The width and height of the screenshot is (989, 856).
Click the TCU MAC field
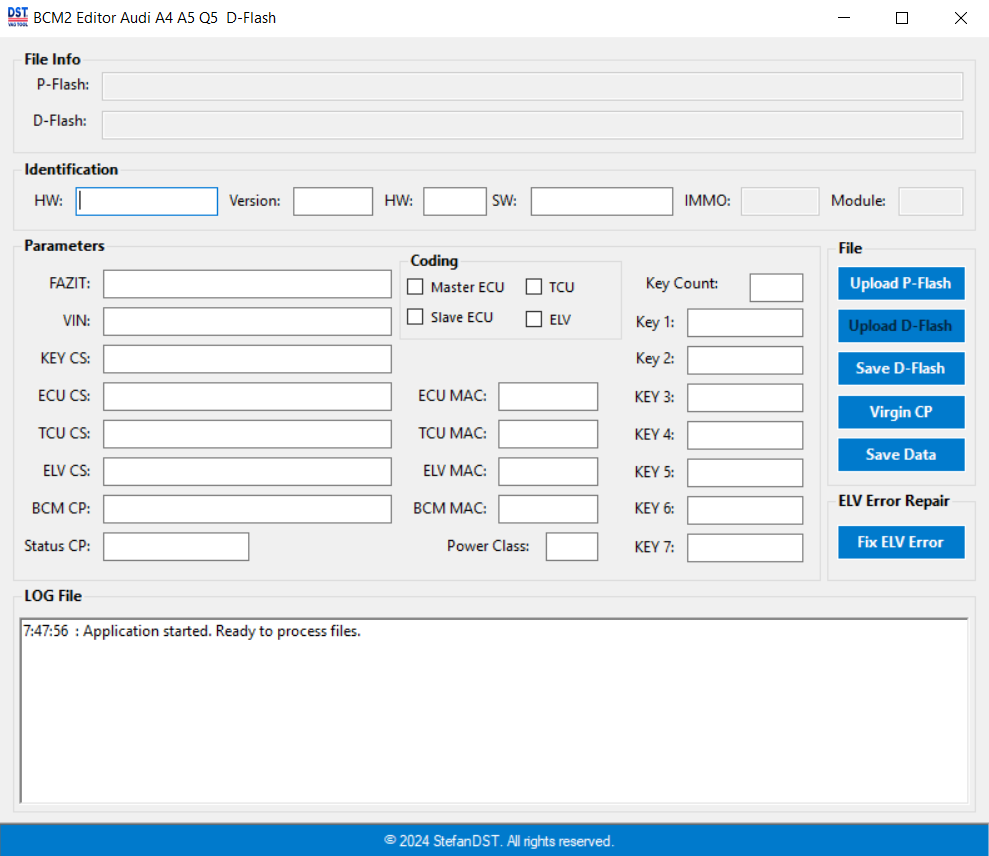tap(548, 434)
